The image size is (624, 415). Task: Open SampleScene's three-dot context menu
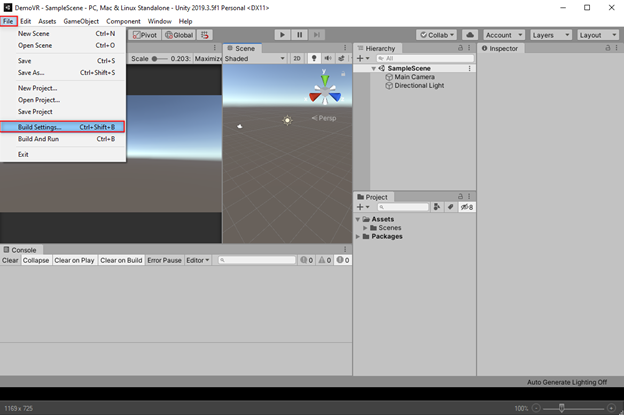(x=470, y=68)
